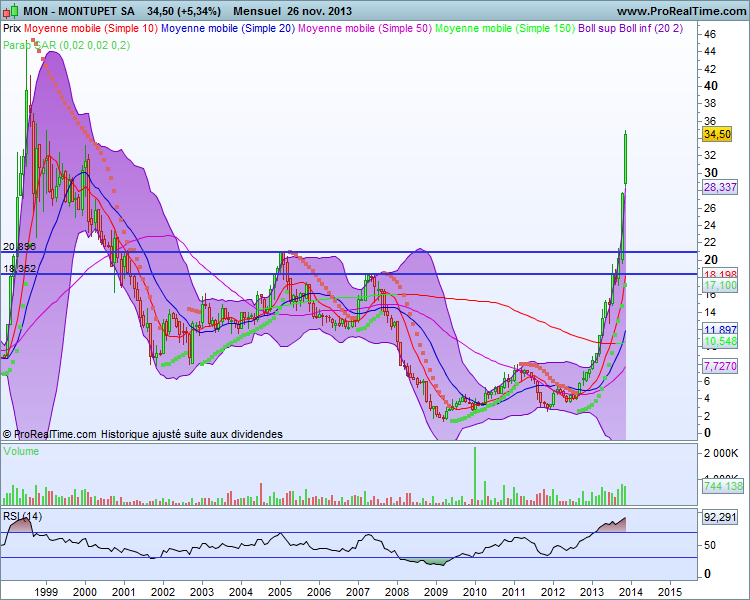Image resolution: width=750 pixels, height=600 pixels.
Task: Click the 20,896 horizontal line label
Action: coord(20,246)
